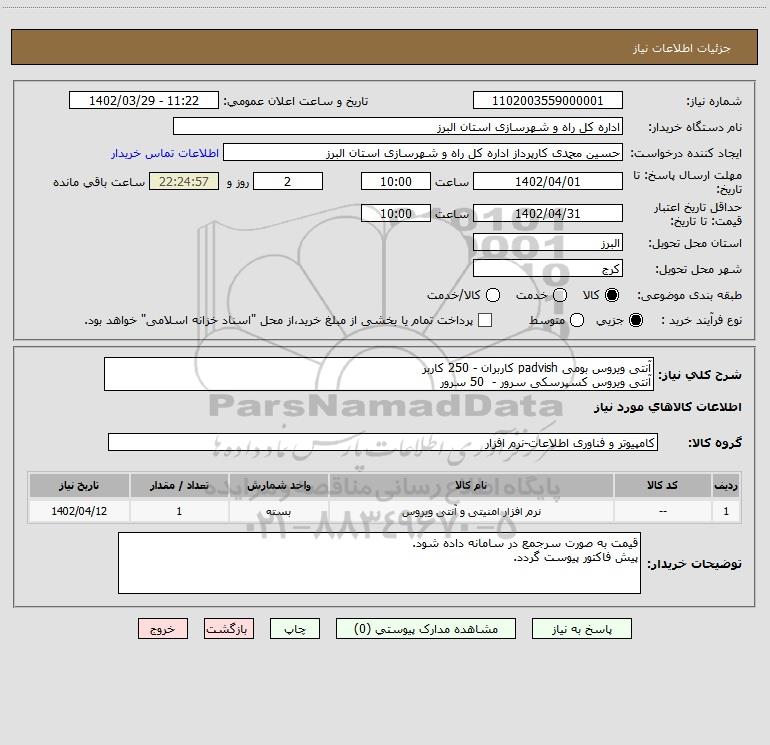Click the response deadline hour 10:00 field
Viewport: 770px width, 745px height.
396,181
